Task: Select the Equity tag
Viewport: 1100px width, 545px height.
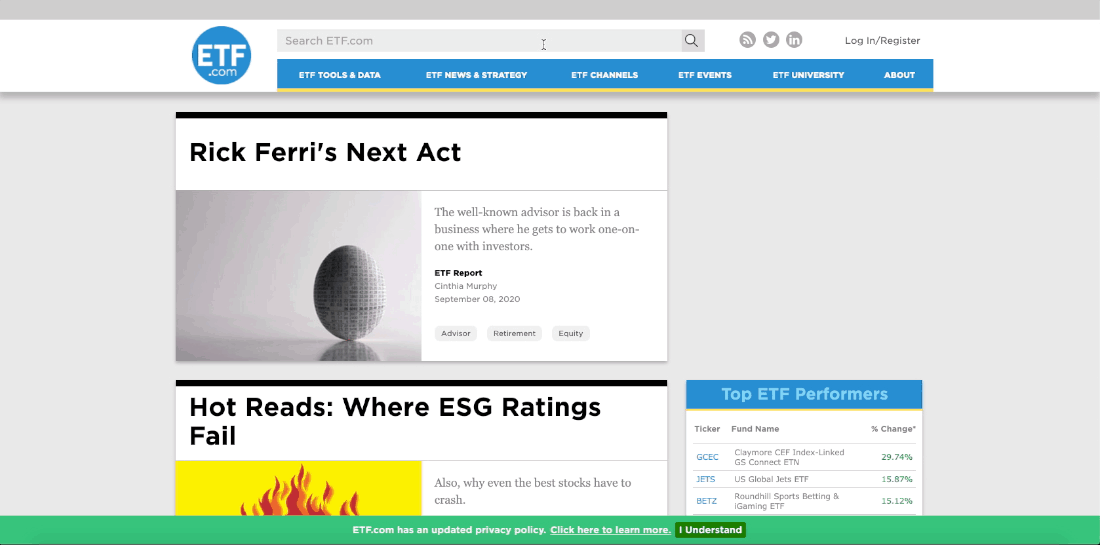Action: coord(571,333)
